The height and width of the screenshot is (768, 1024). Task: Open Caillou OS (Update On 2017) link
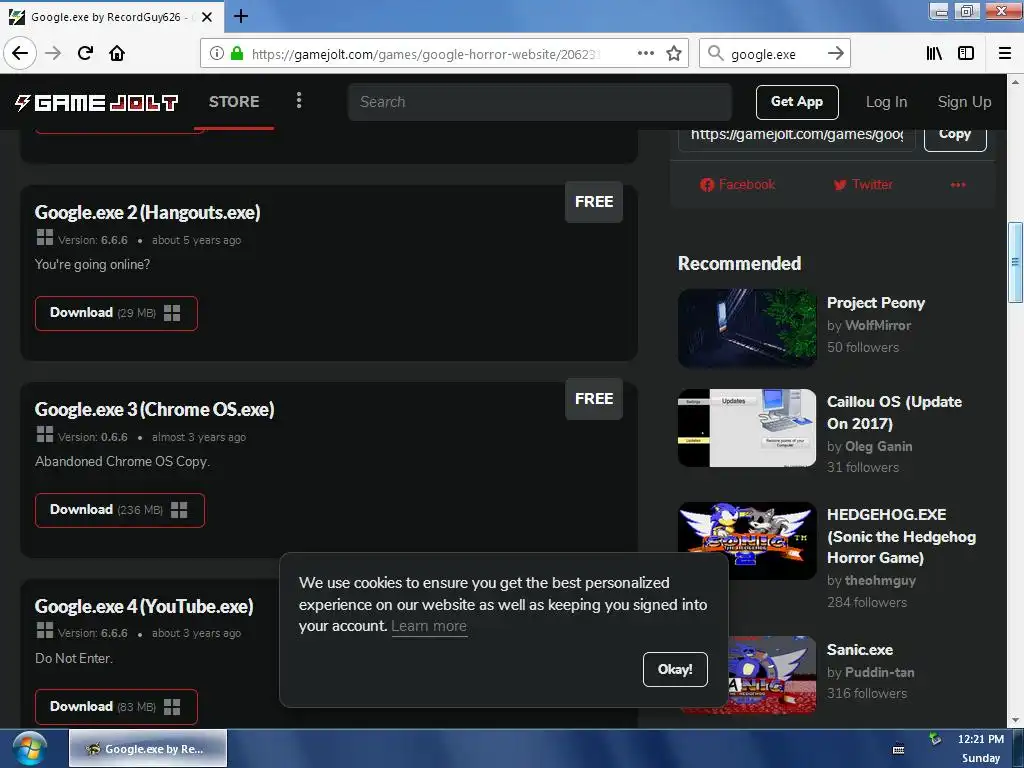tap(894, 413)
